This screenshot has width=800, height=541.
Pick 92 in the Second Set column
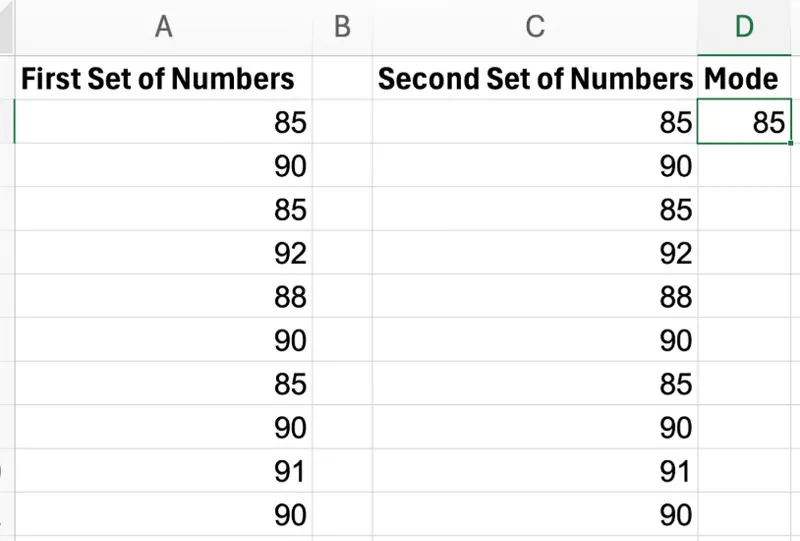(535, 253)
